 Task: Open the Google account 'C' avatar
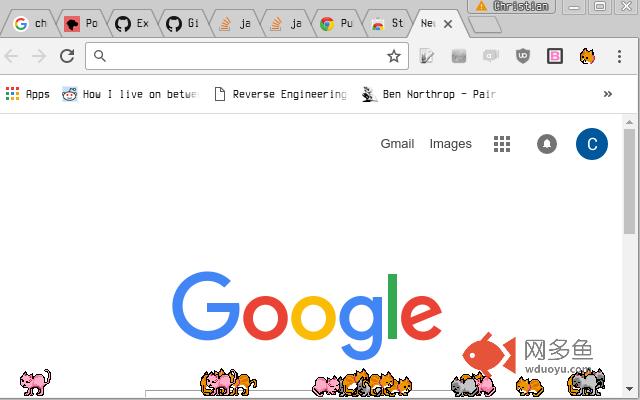coord(591,144)
